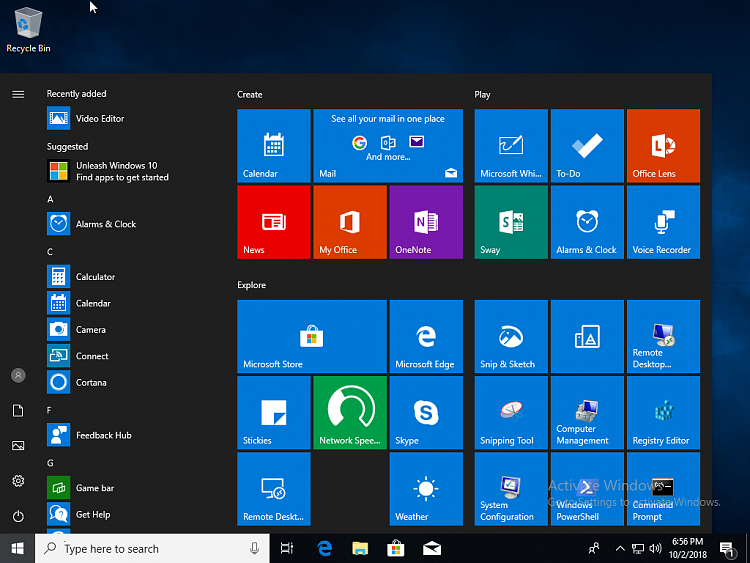Open Documents from the Start sidebar
Screen dimensions: 750x563
(x=18, y=410)
